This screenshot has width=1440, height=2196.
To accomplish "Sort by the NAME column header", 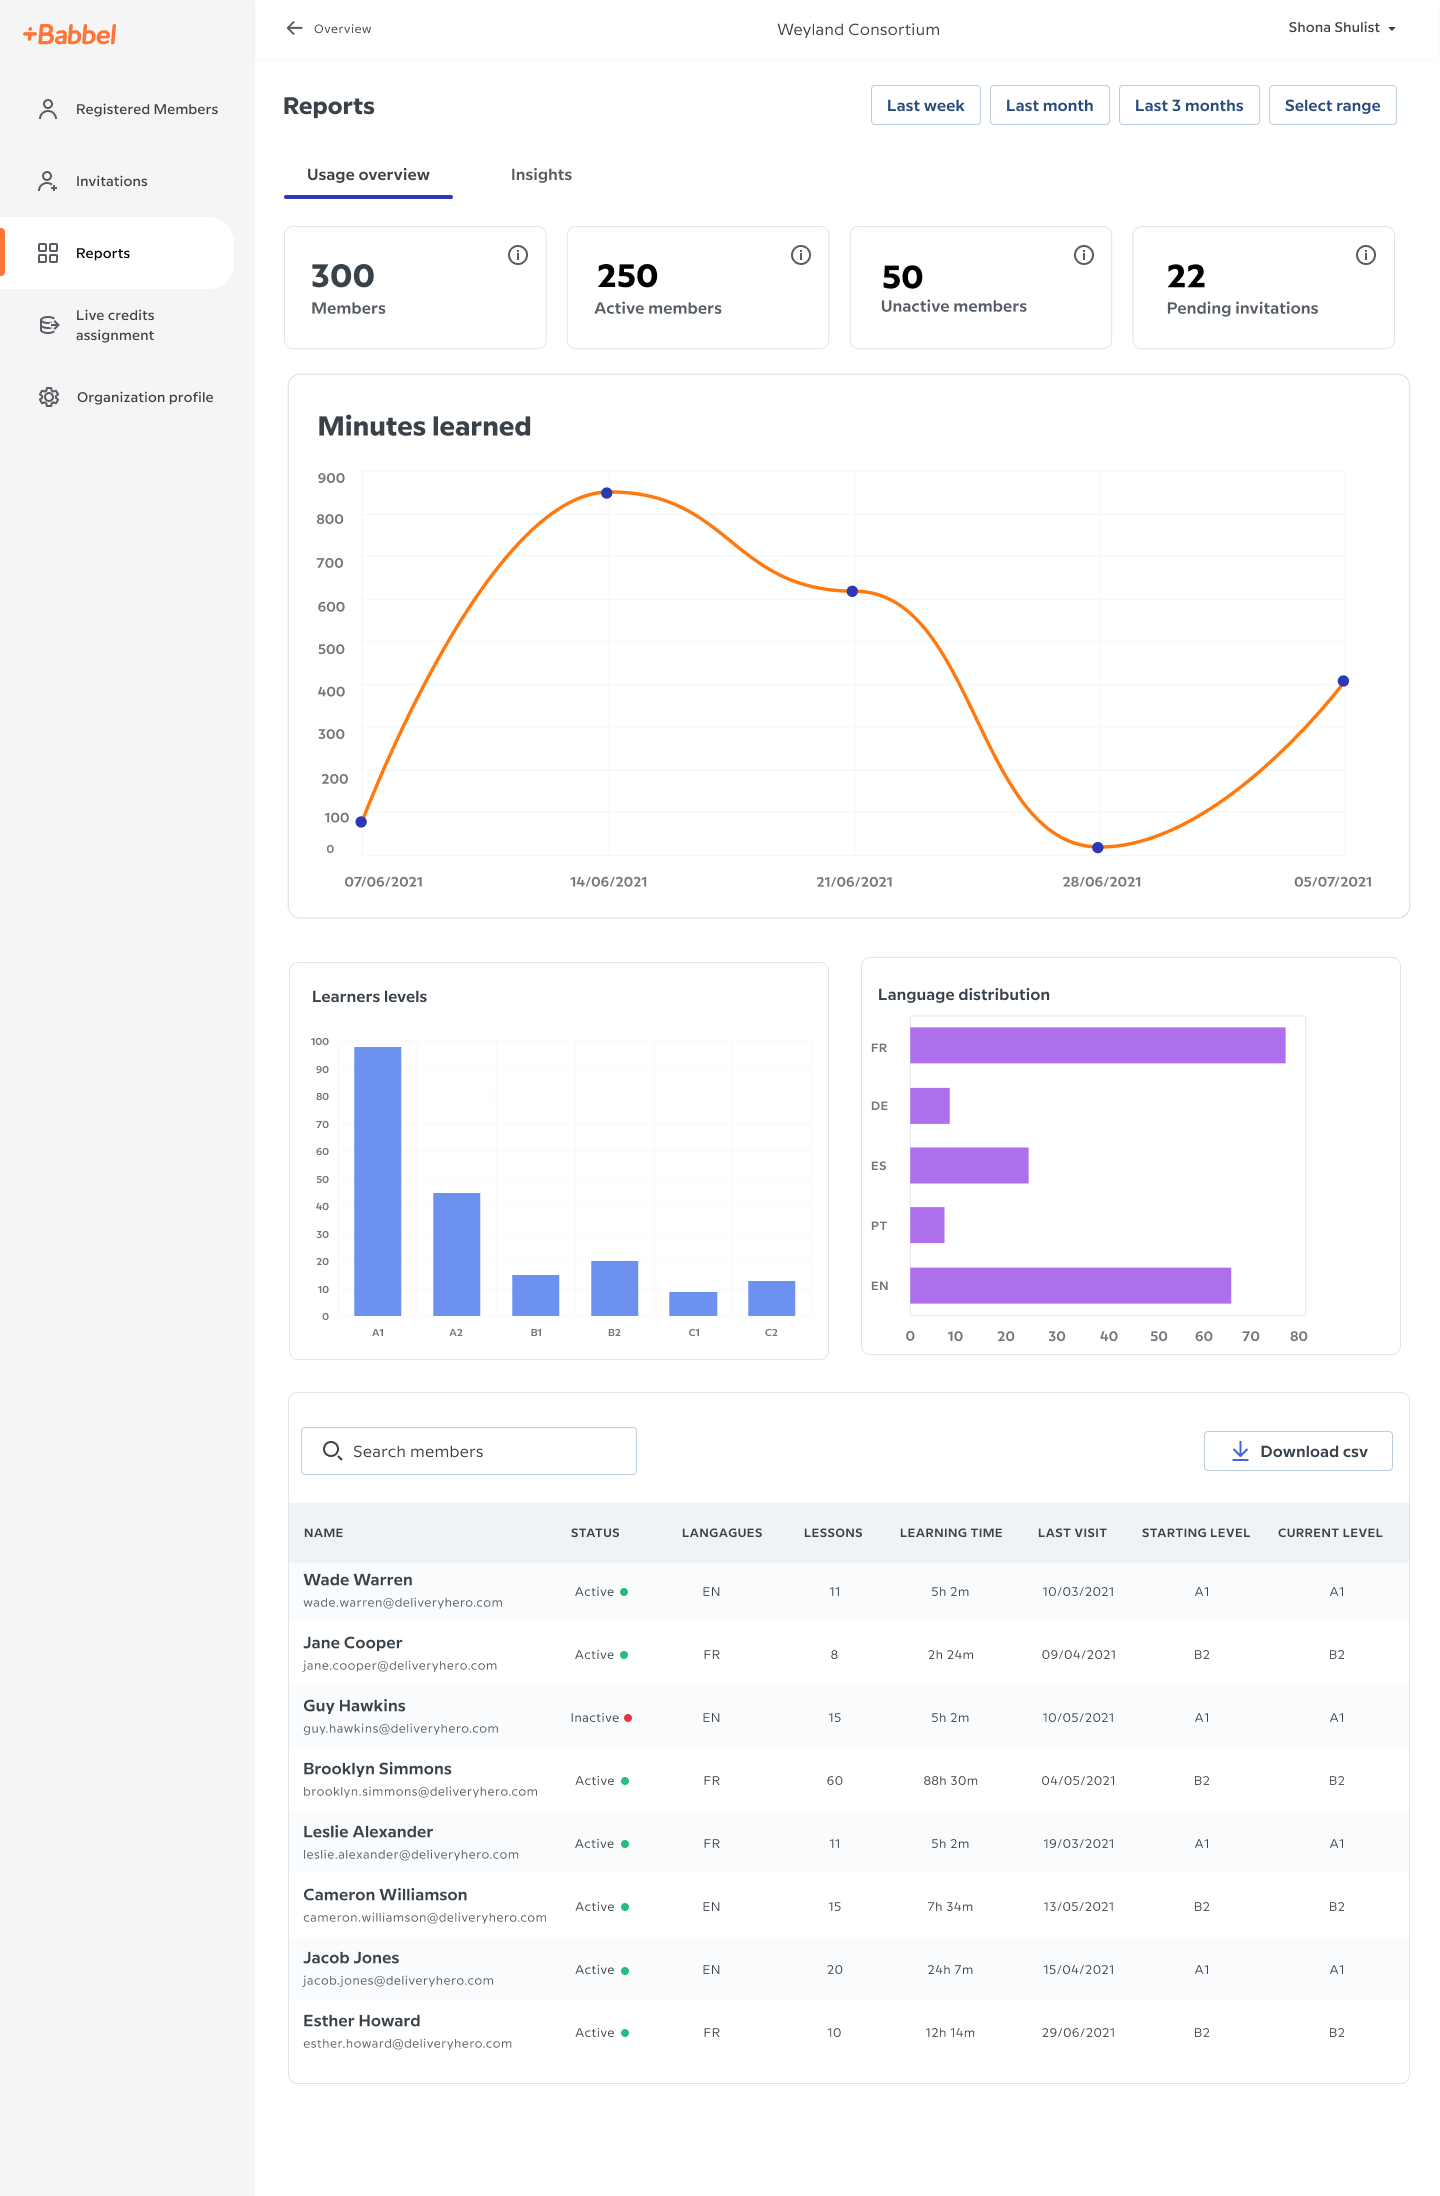I will (x=323, y=1533).
